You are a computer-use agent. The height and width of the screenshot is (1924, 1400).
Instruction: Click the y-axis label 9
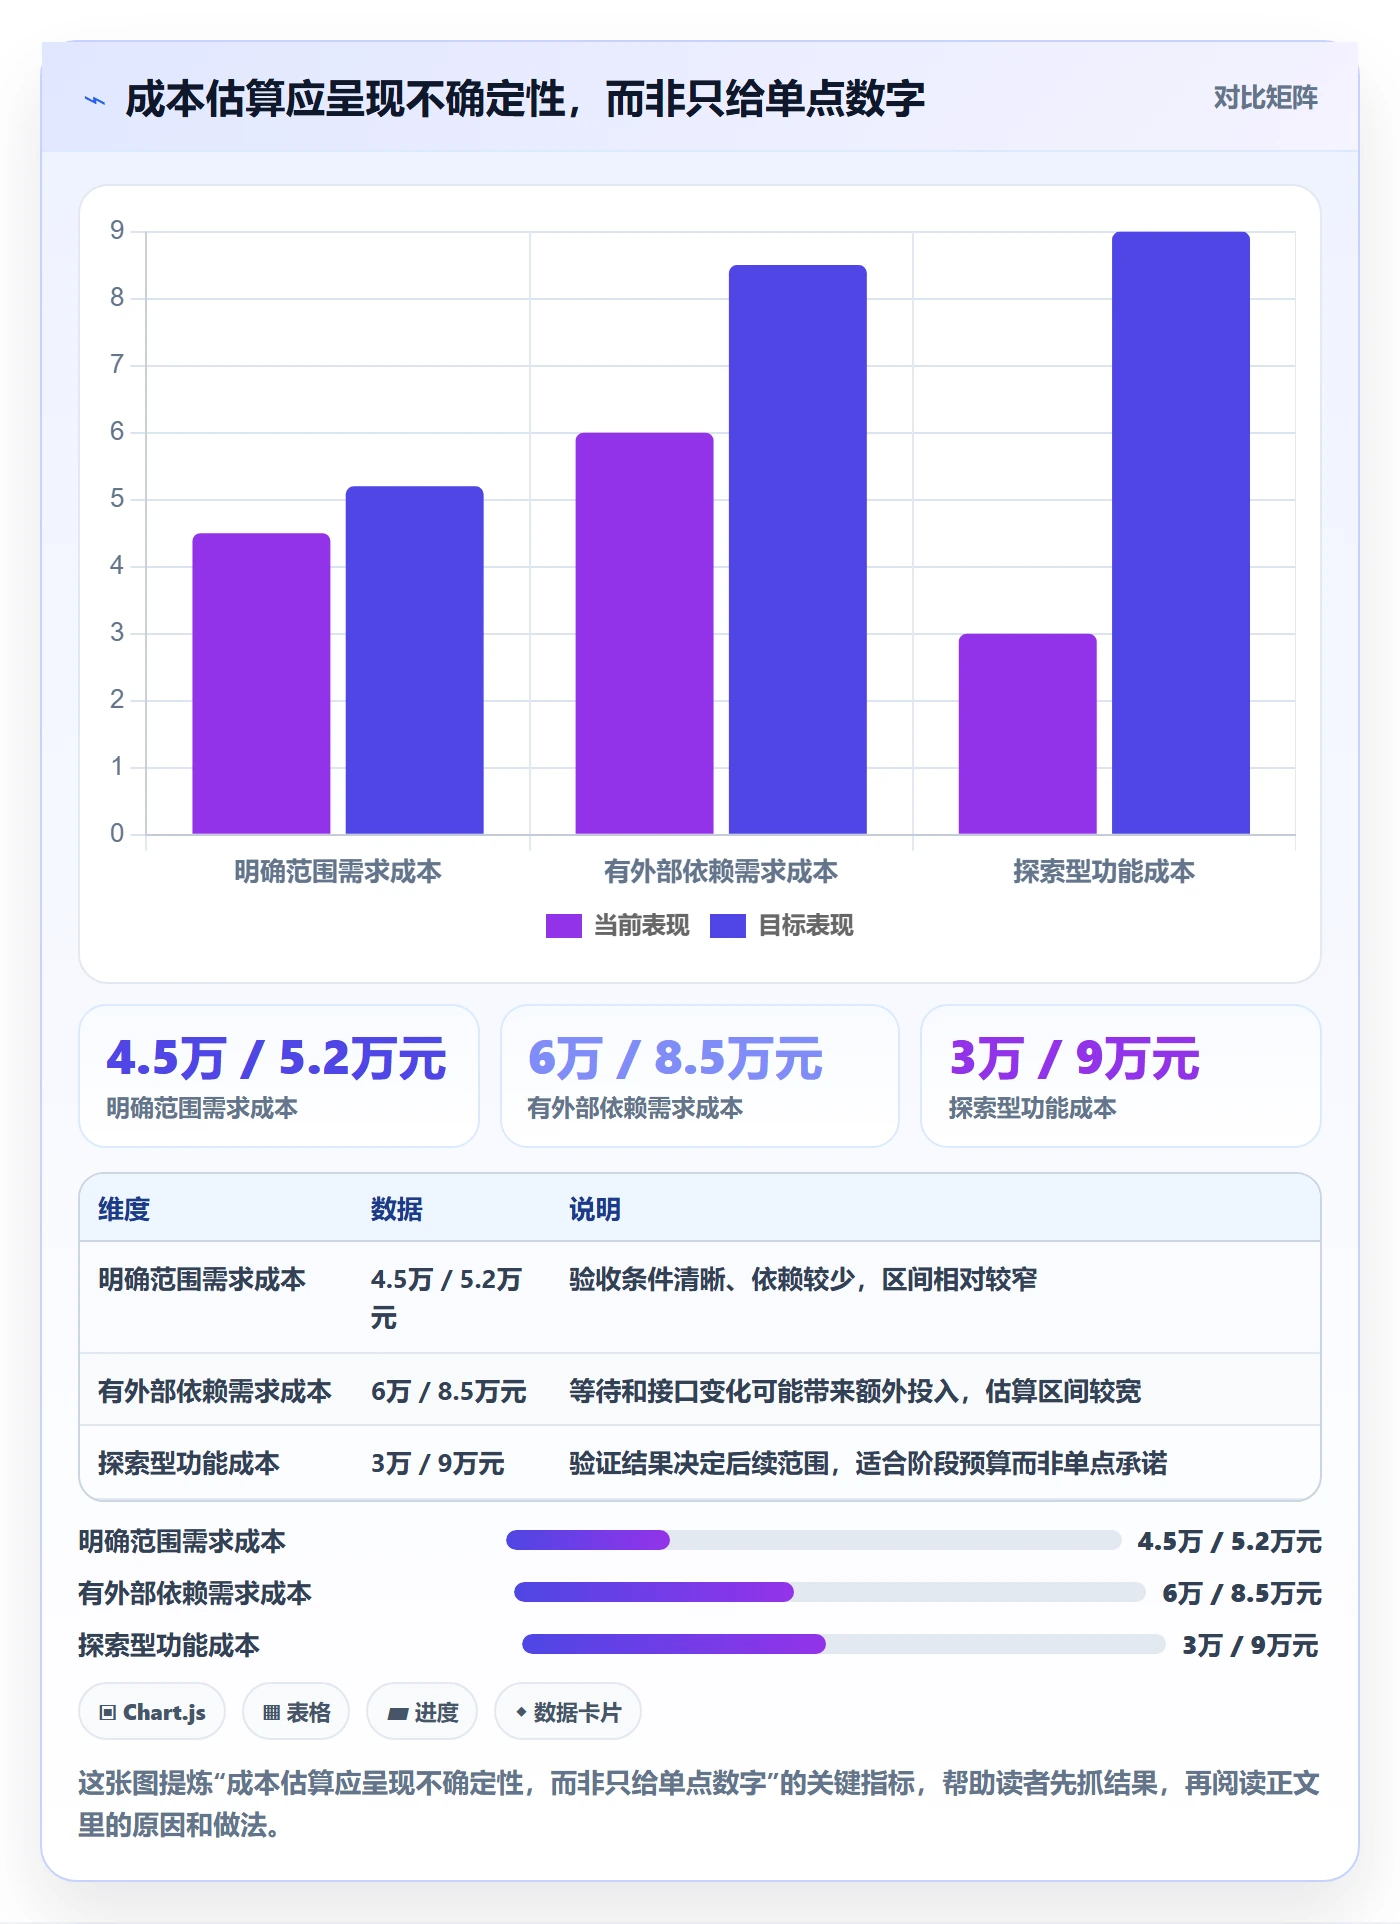pos(117,231)
